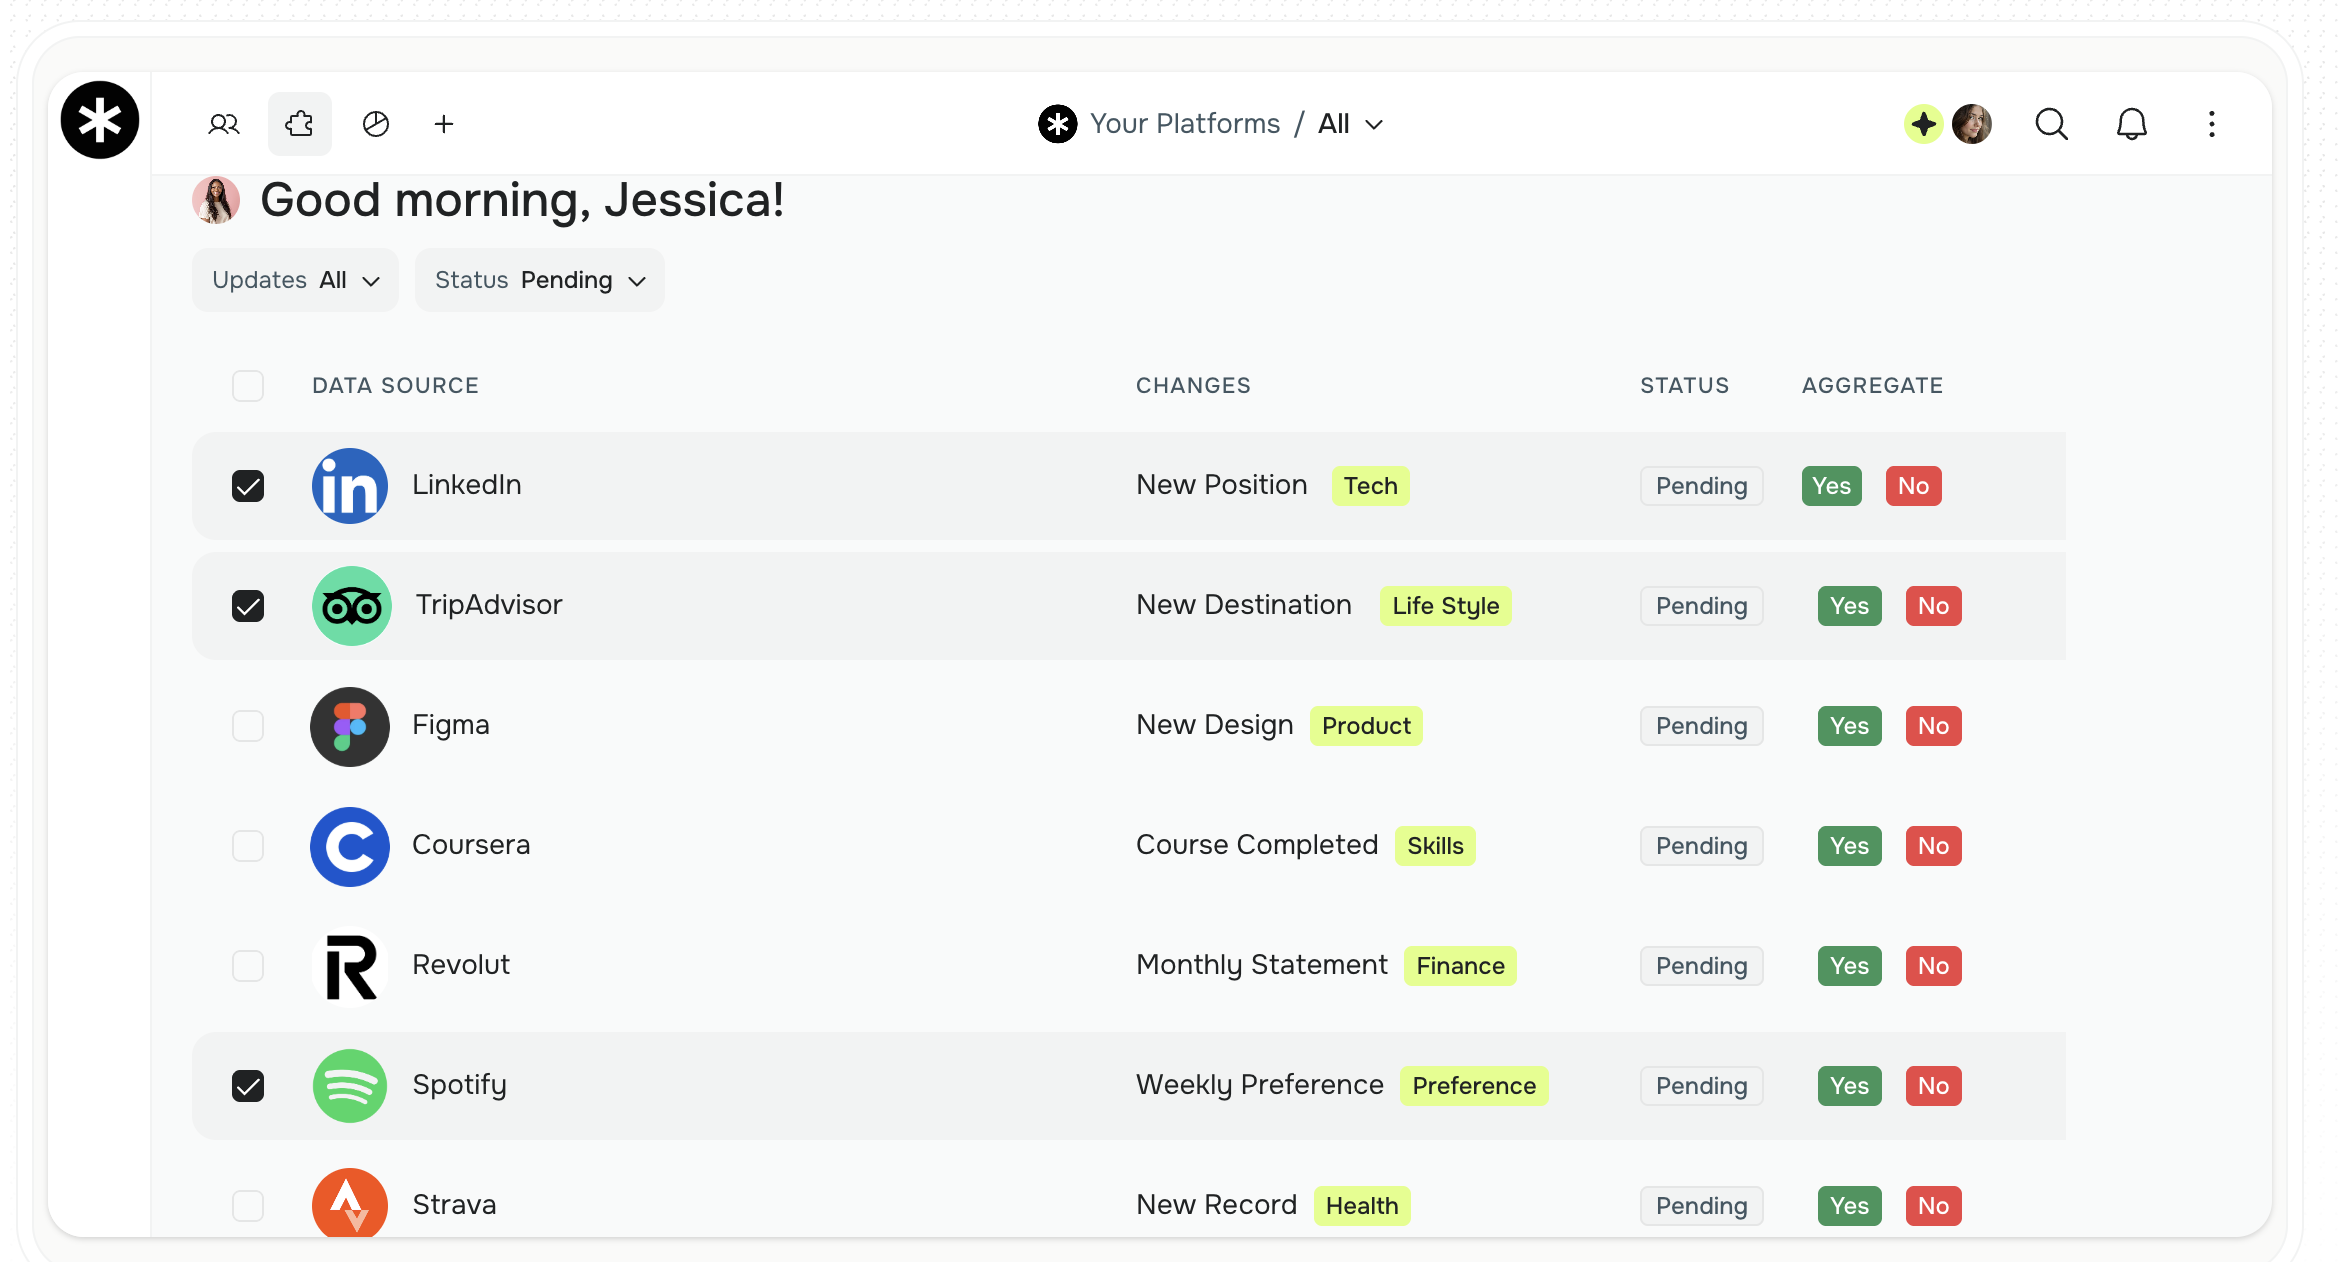The image size is (2338, 1262).
Task: Open the integrations puzzle-piece panel
Action: point(299,123)
